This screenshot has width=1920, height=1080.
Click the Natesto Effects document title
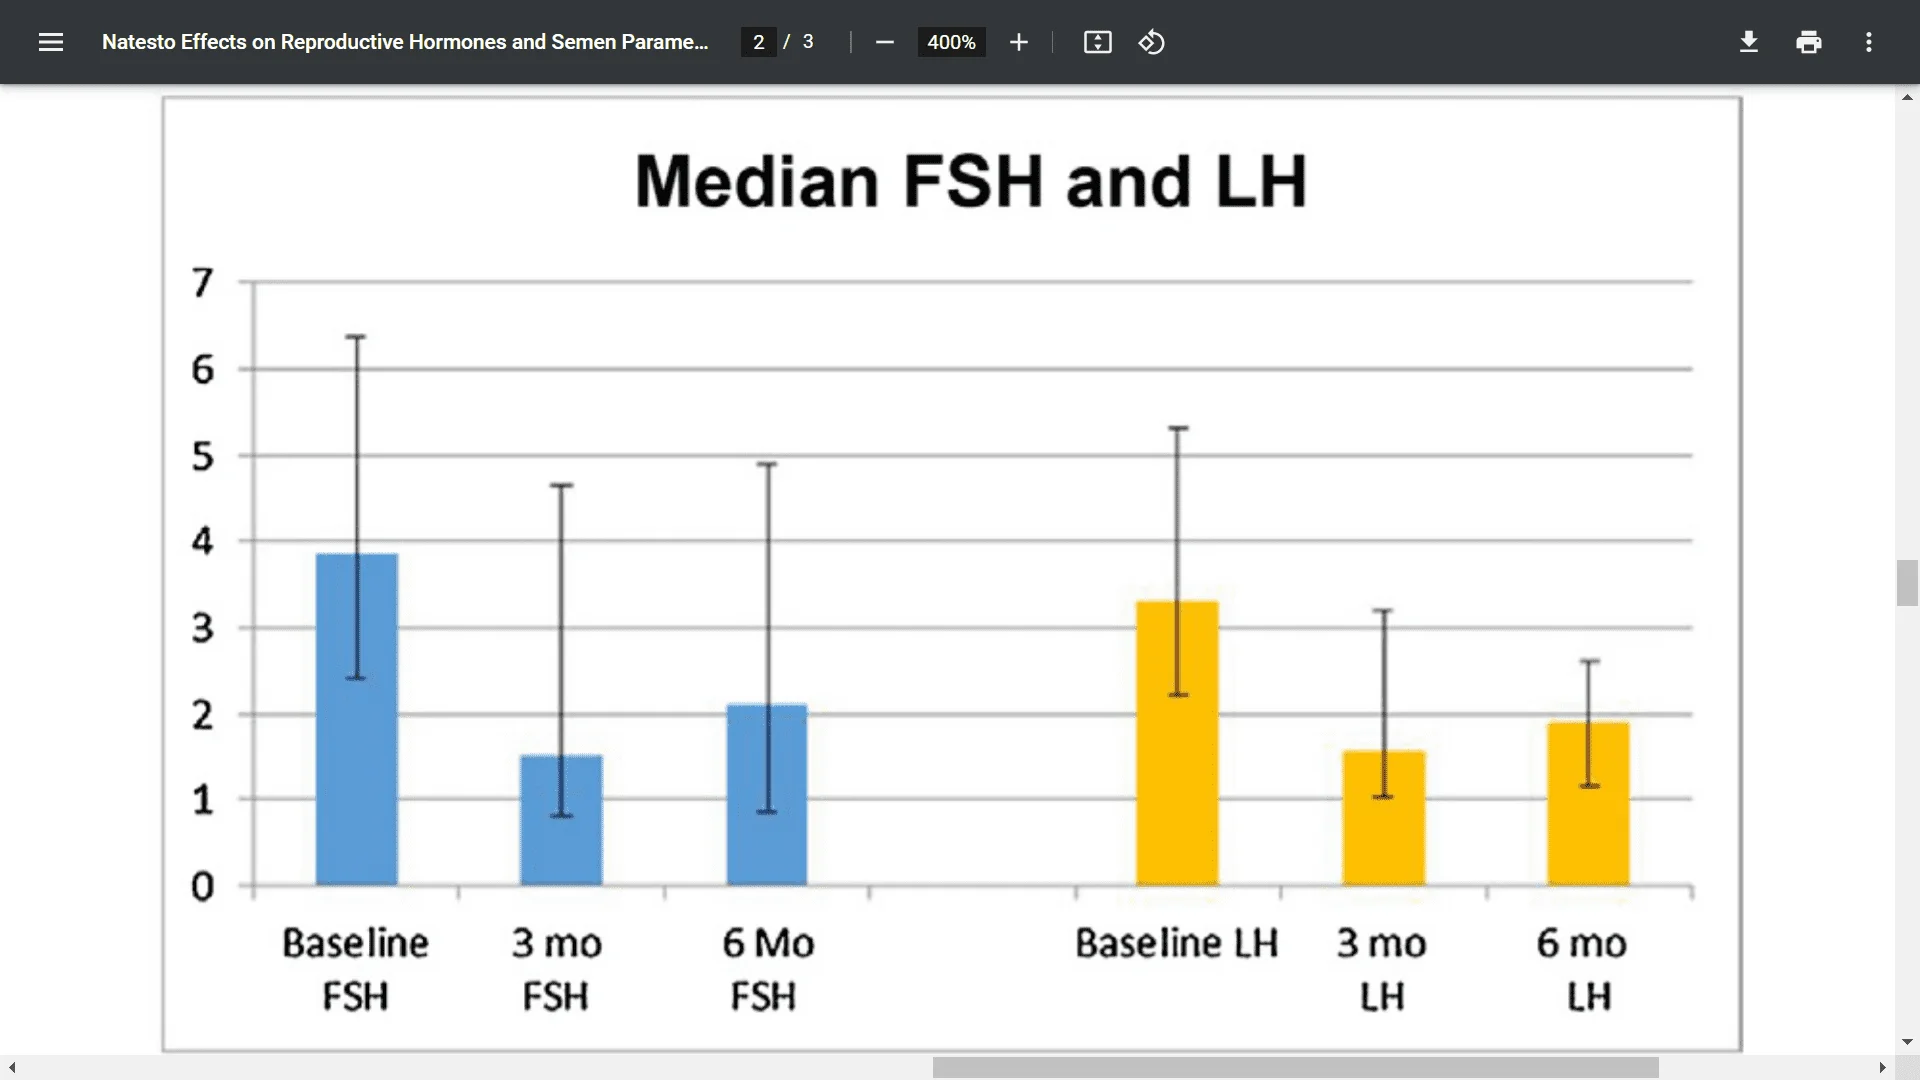[x=405, y=42]
